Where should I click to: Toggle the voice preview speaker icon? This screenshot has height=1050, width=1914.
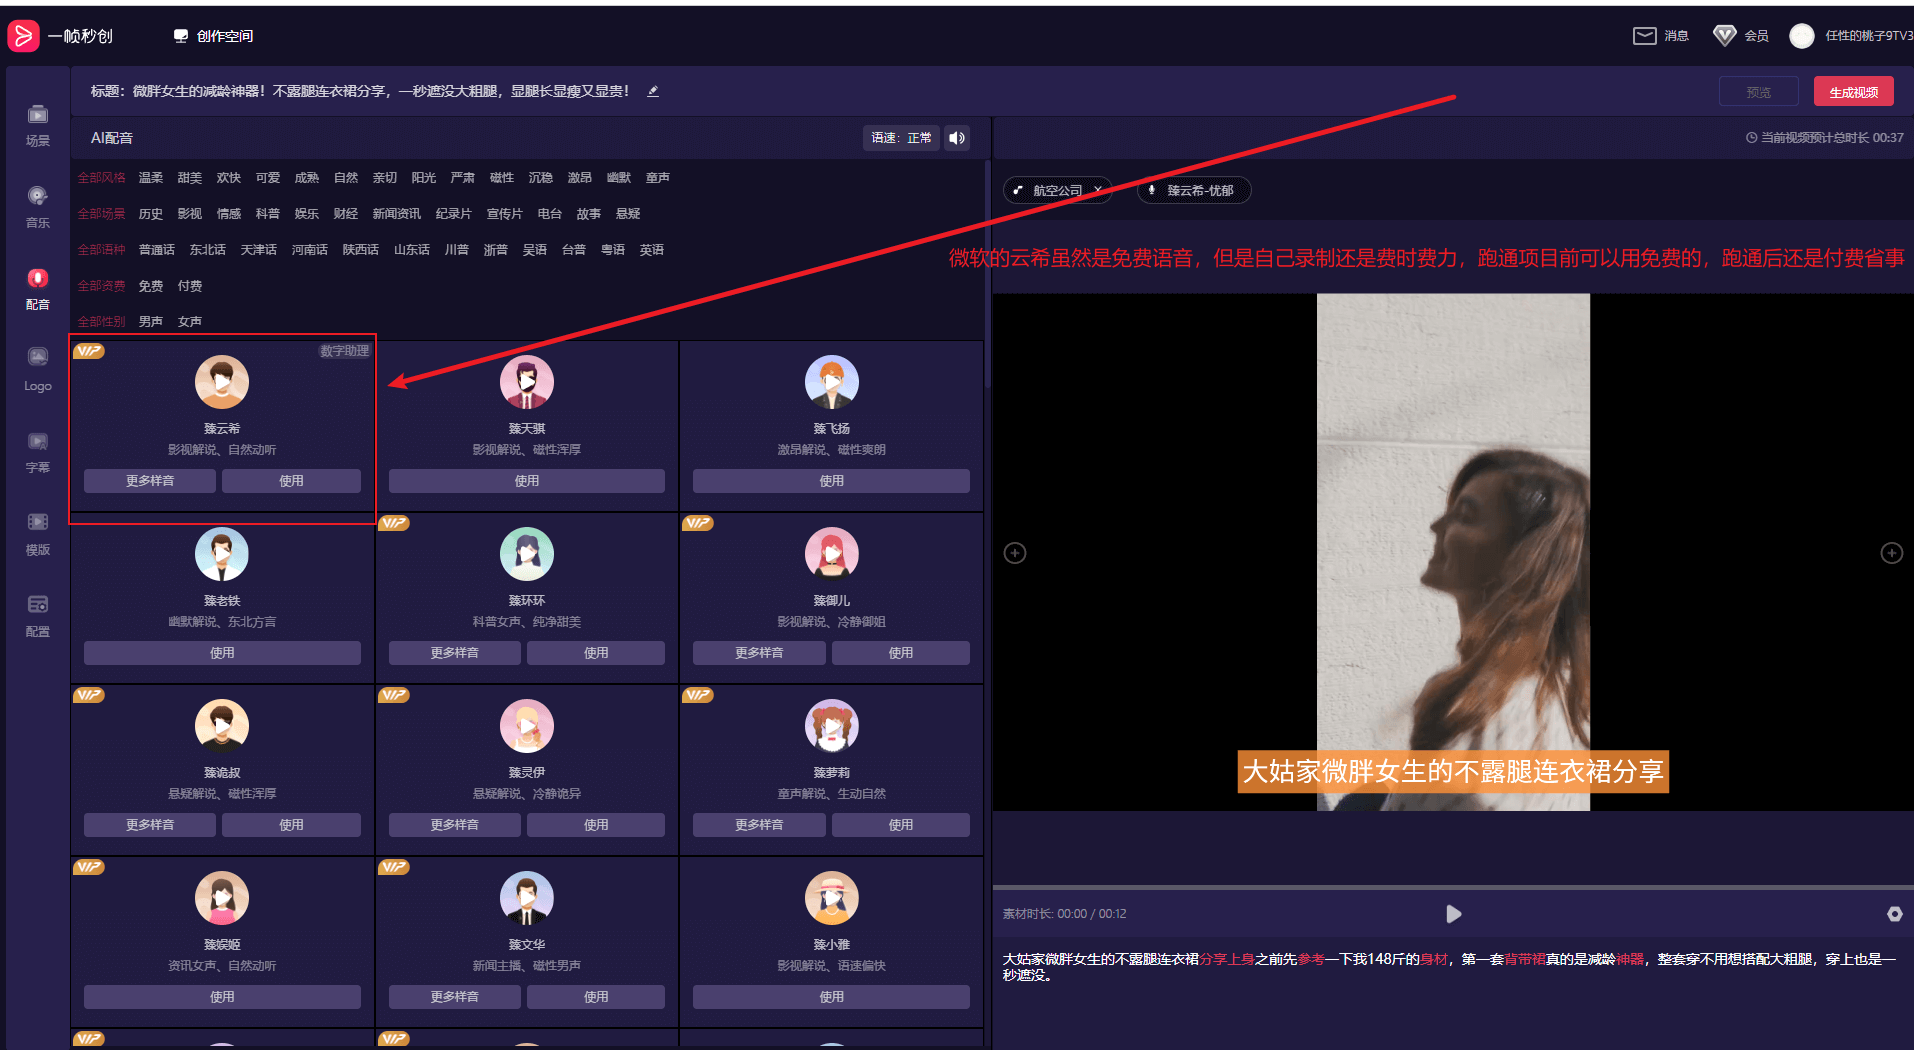[x=957, y=138]
